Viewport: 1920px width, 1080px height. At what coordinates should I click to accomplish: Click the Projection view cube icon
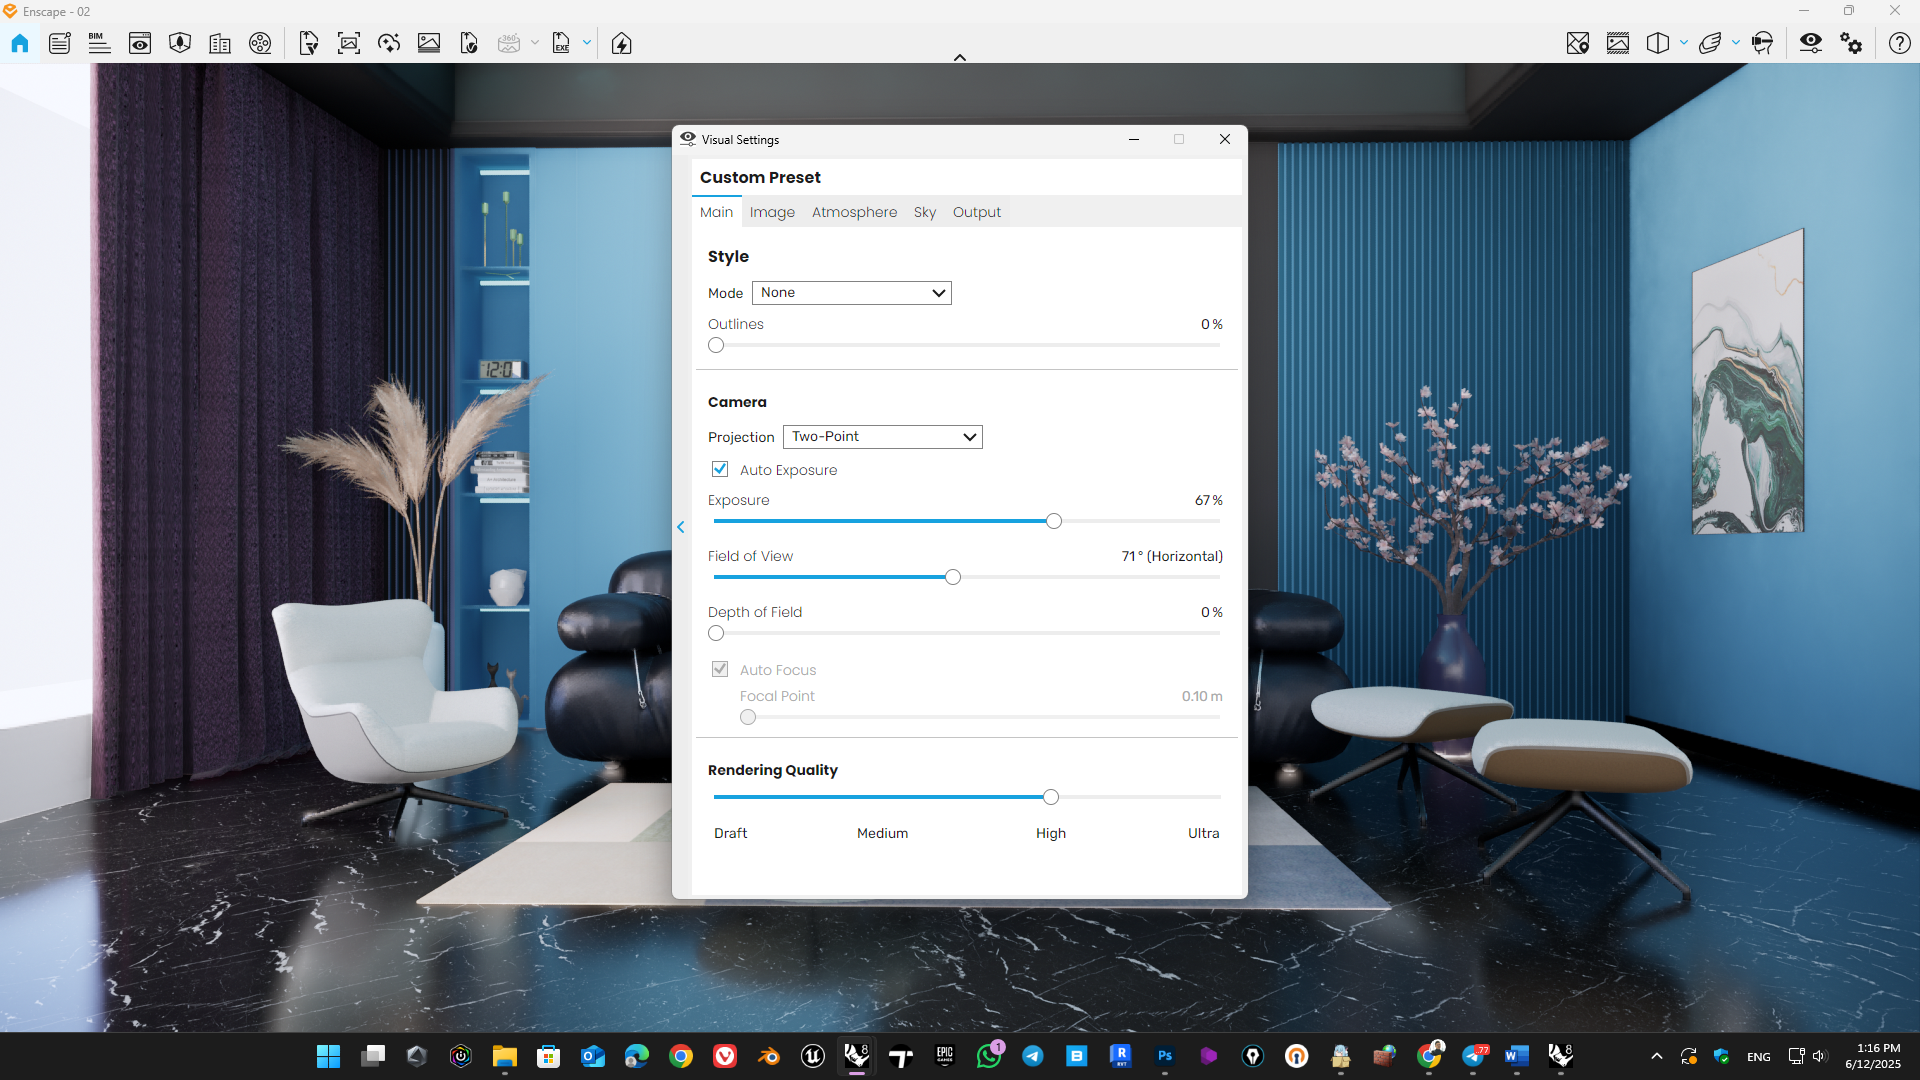1658,43
